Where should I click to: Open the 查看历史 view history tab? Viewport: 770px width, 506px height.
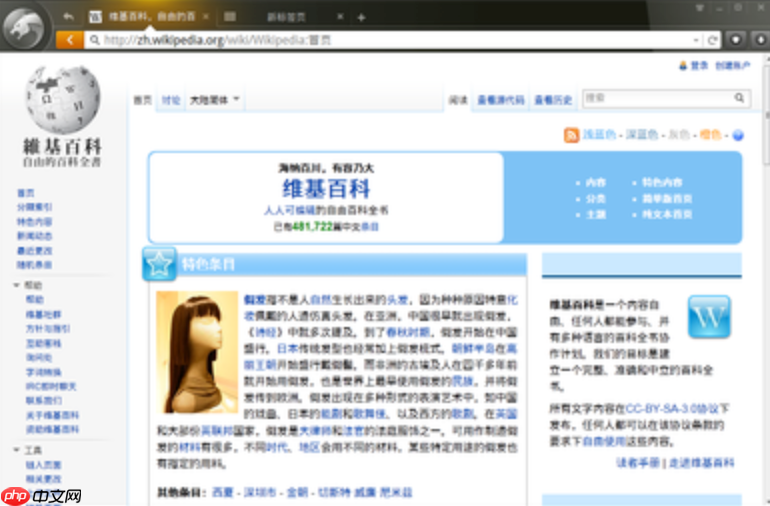(x=553, y=100)
